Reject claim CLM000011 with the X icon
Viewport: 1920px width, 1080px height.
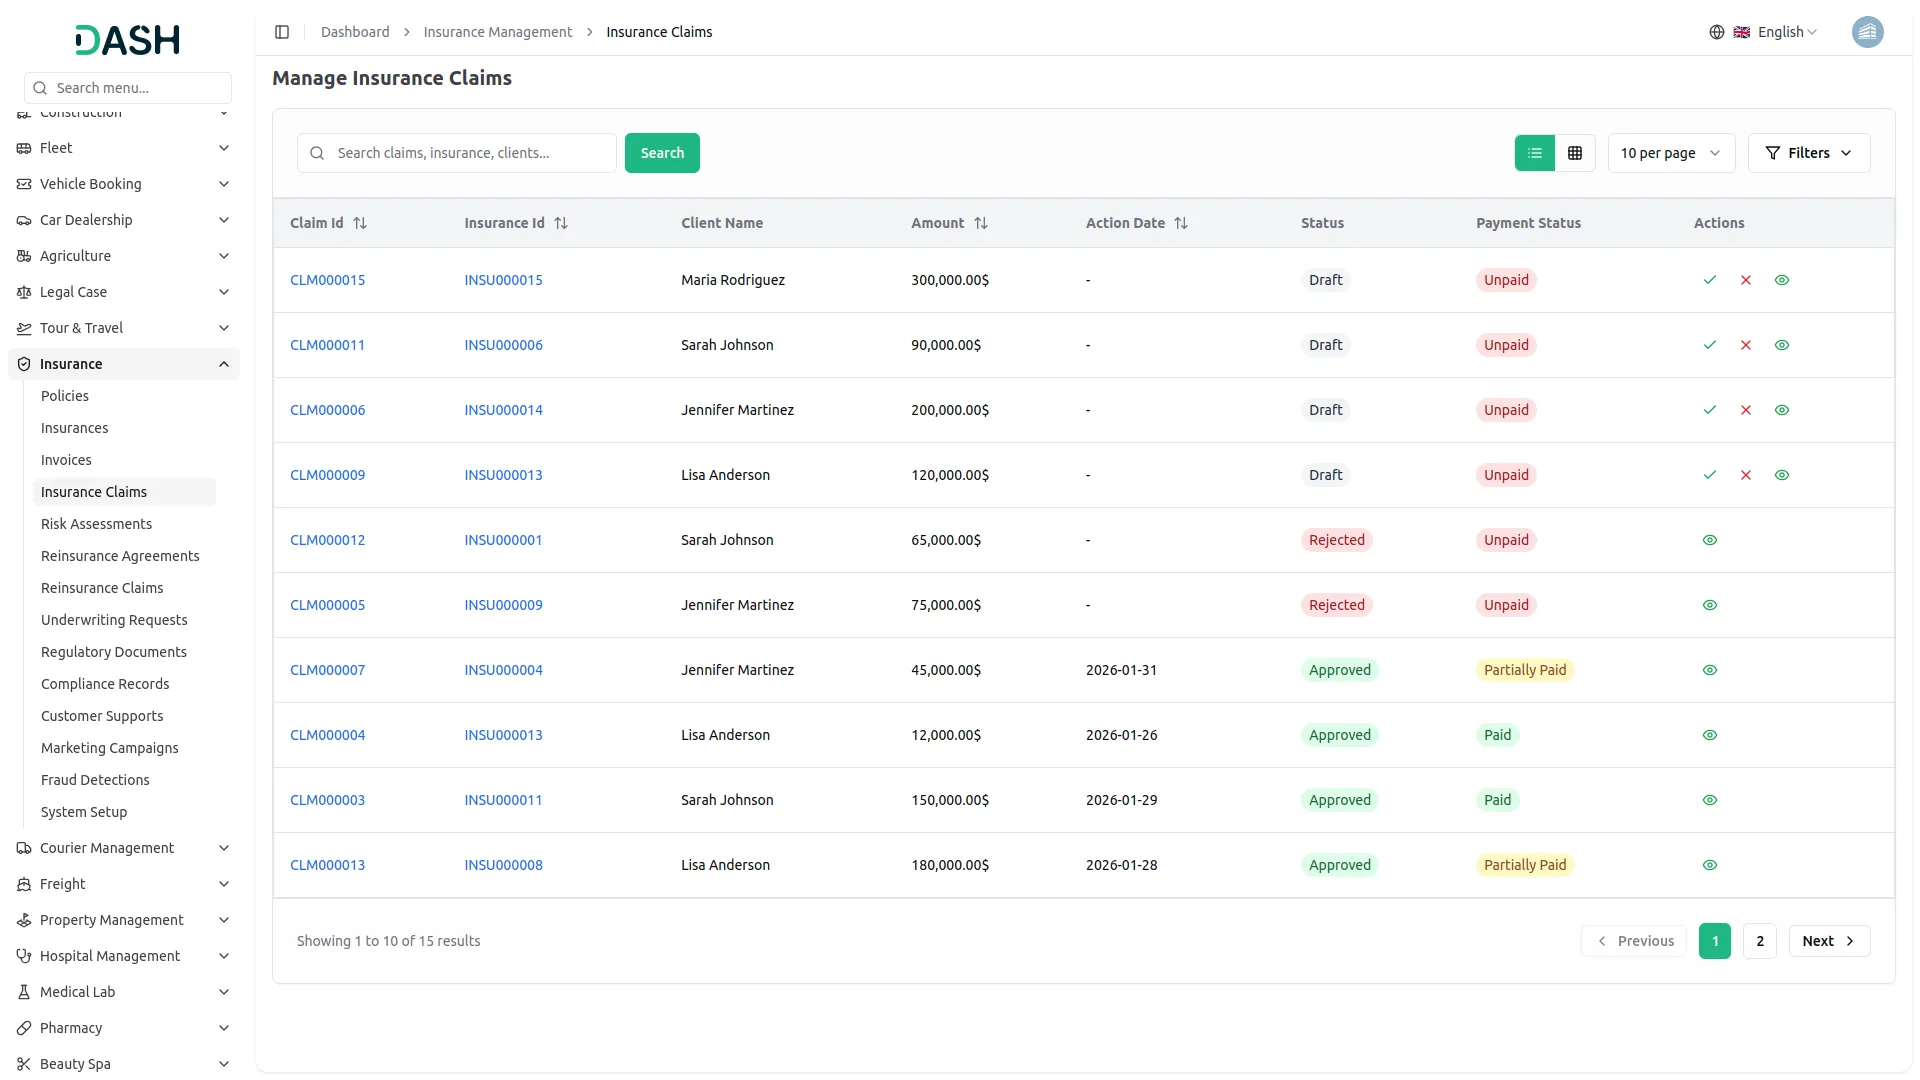tap(1746, 344)
